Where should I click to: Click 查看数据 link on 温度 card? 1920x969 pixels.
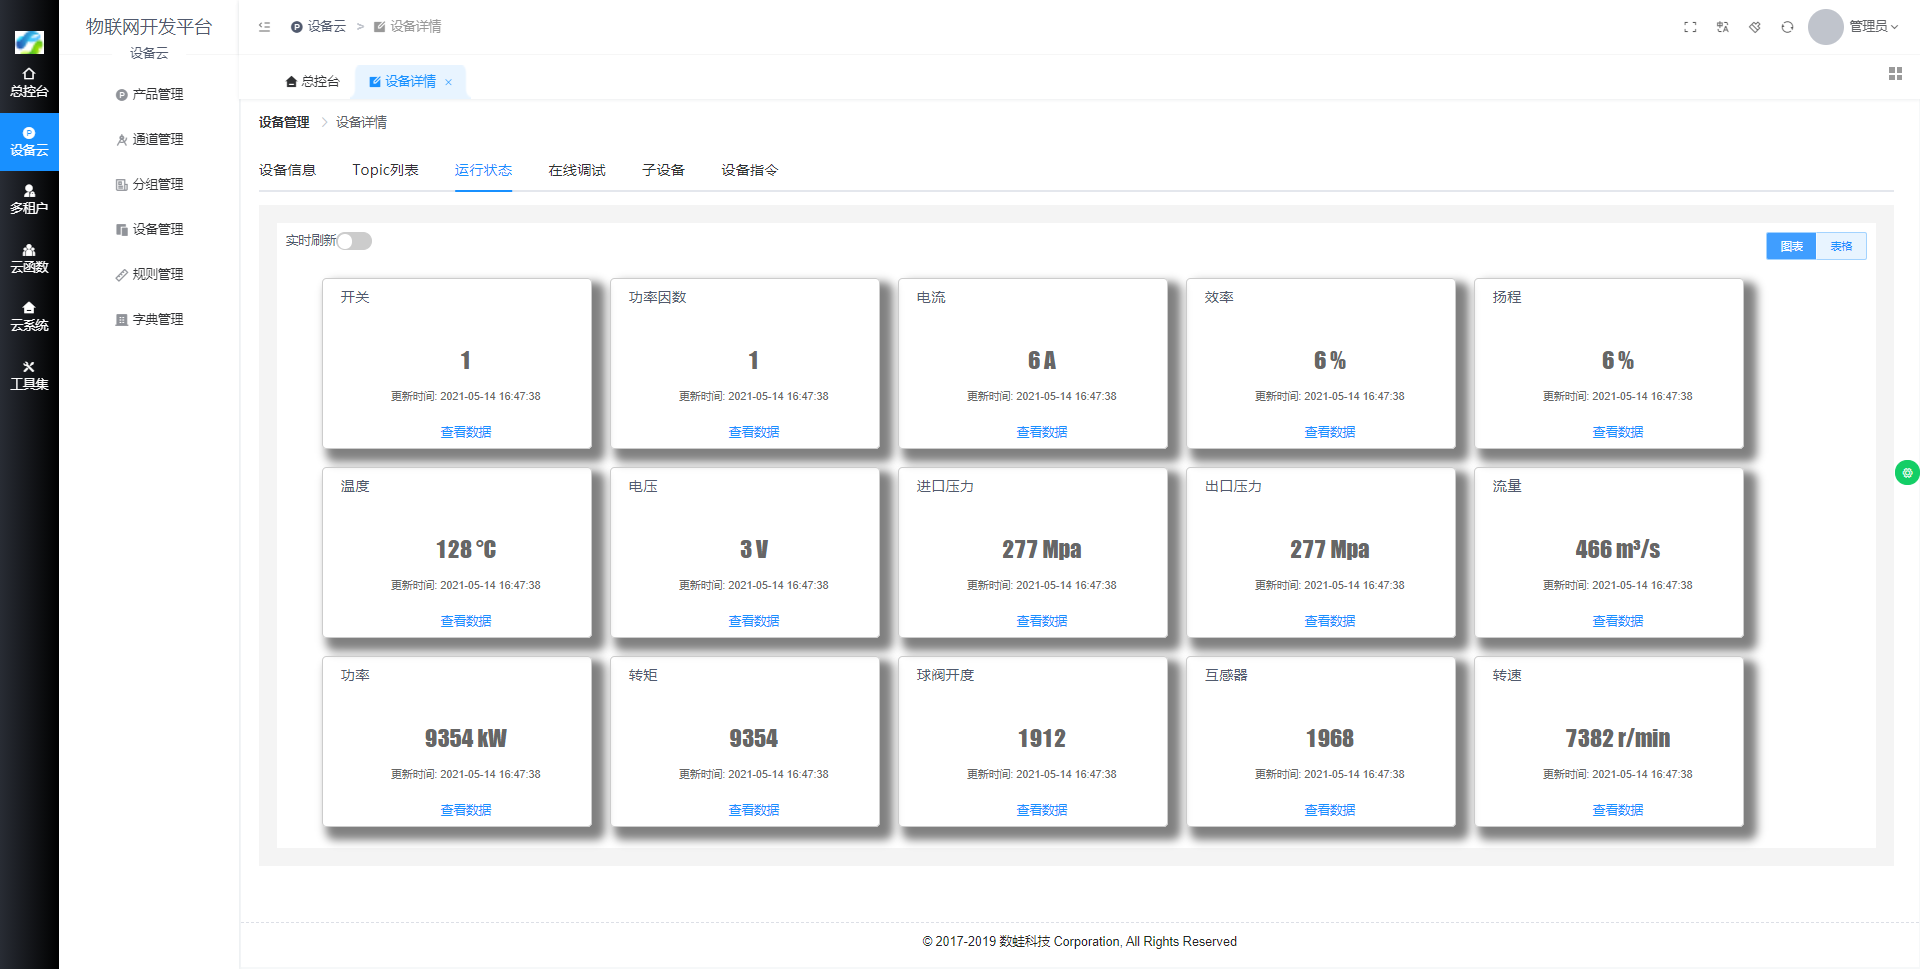point(466,621)
